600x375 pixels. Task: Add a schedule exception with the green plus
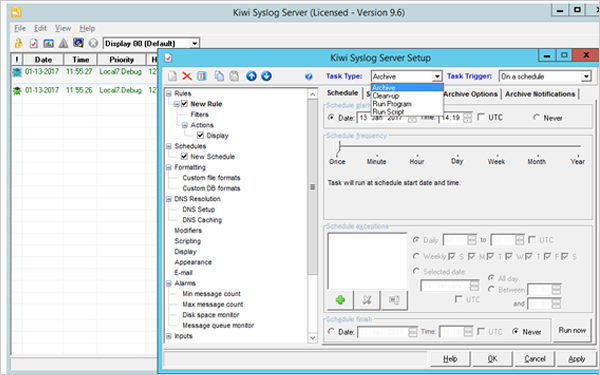[x=340, y=300]
